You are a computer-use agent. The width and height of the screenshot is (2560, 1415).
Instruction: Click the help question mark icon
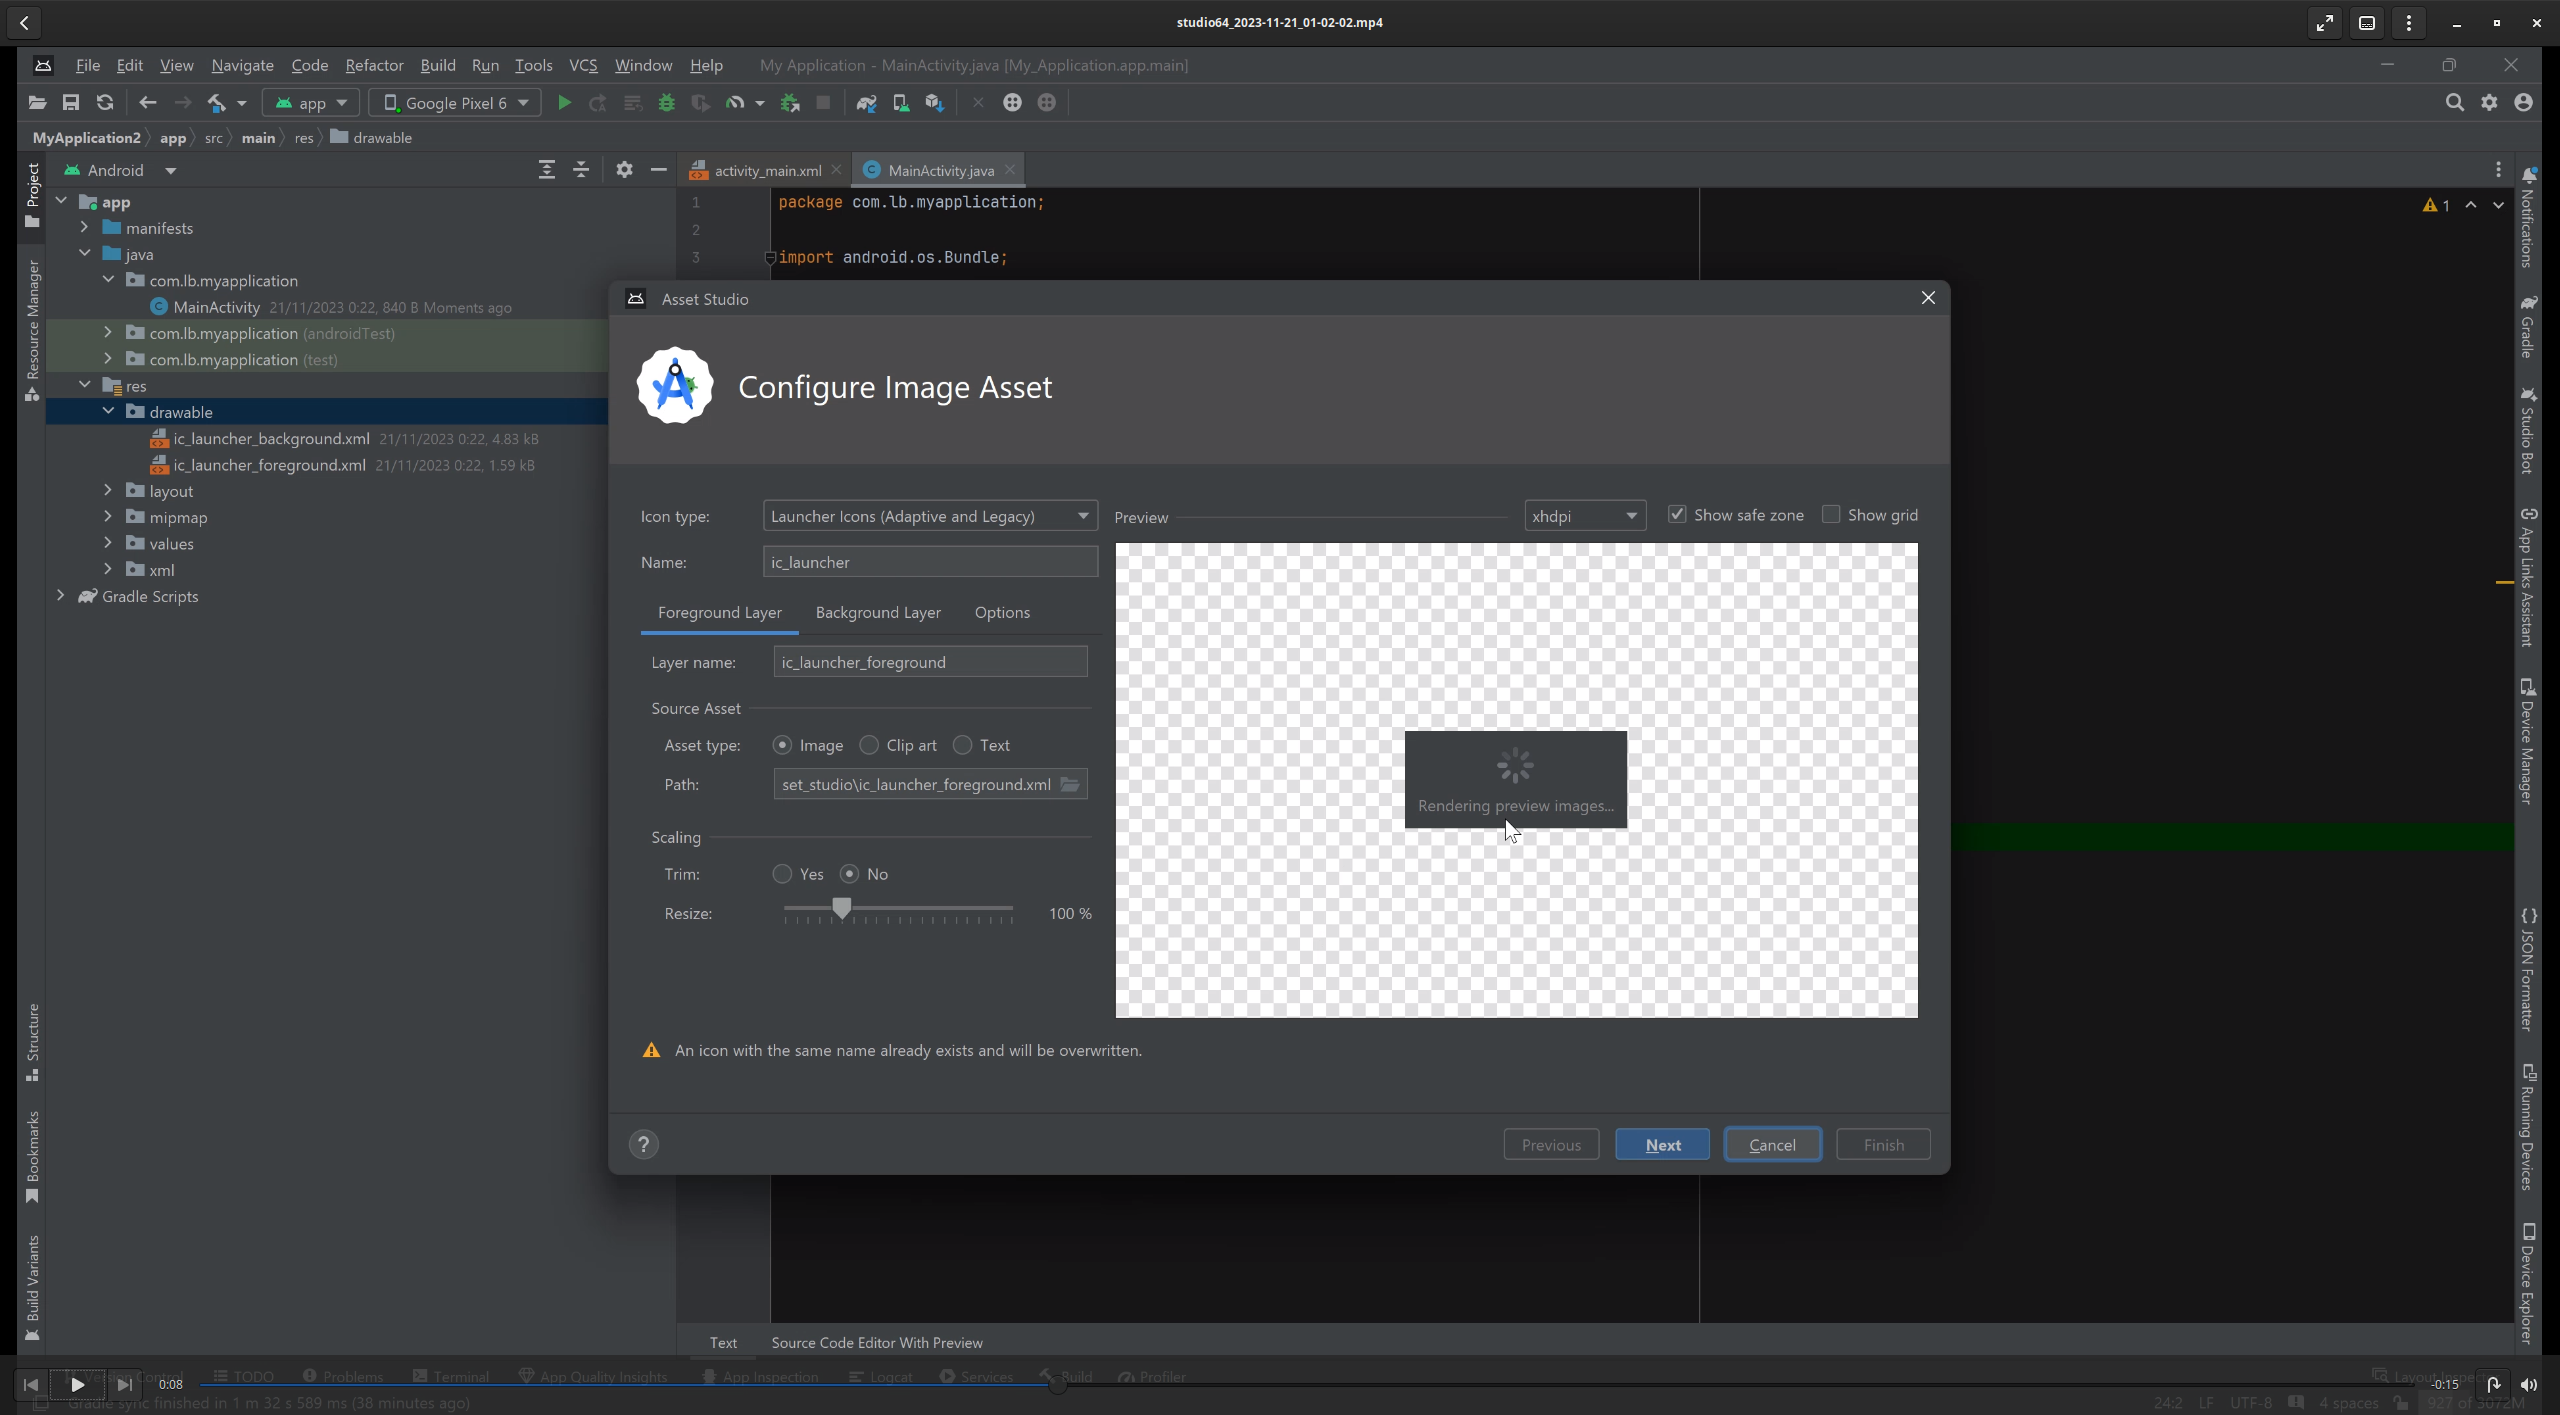point(643,1144)
